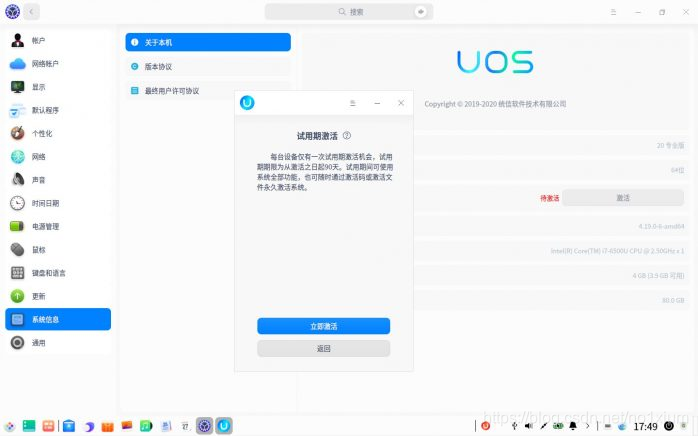This screenshot has height=436, width=698.
Task: Click the orange grid icon in the dock
Action: (48, 426)
